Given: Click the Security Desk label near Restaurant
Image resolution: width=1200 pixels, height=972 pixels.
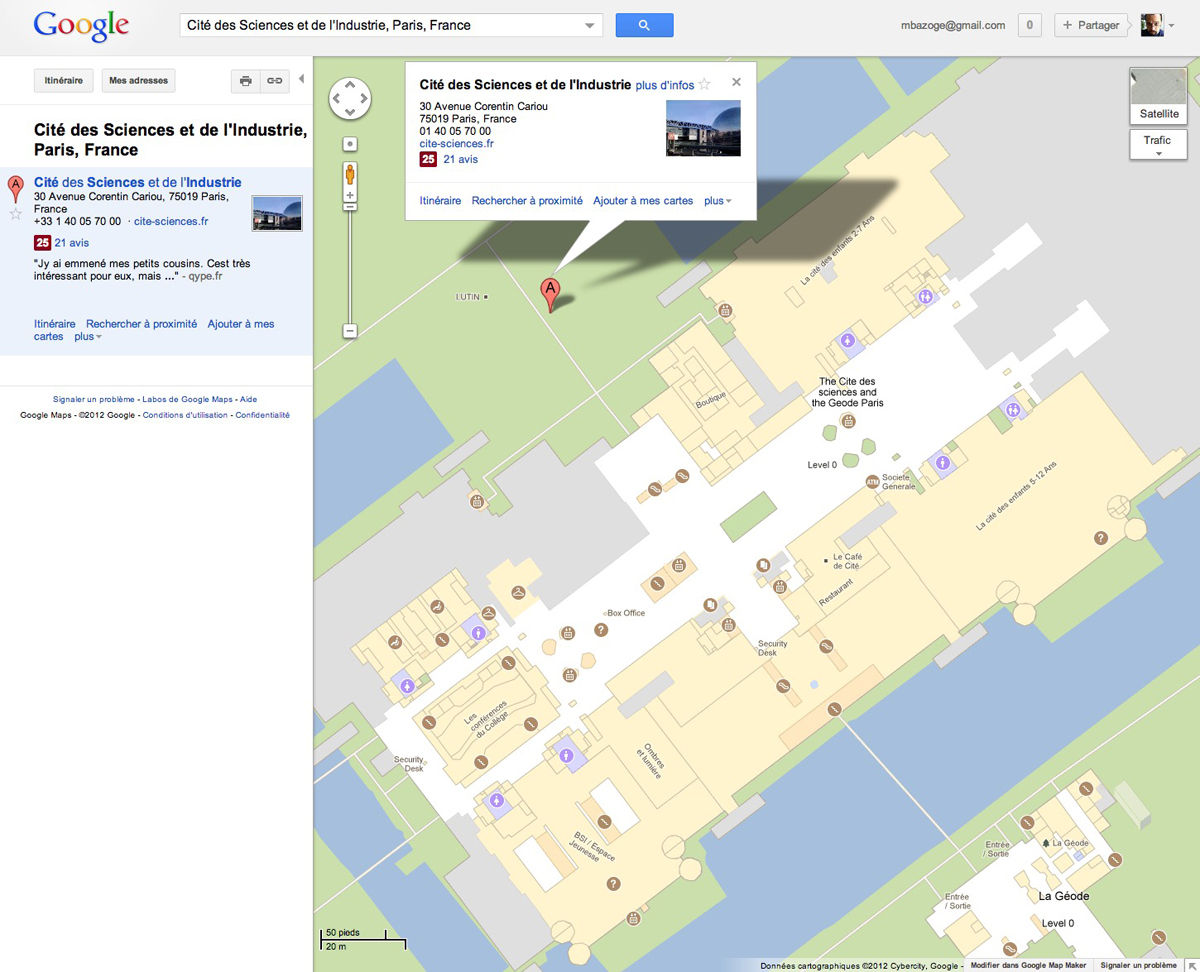Looking at the screenshot, I should click(773, 648).
